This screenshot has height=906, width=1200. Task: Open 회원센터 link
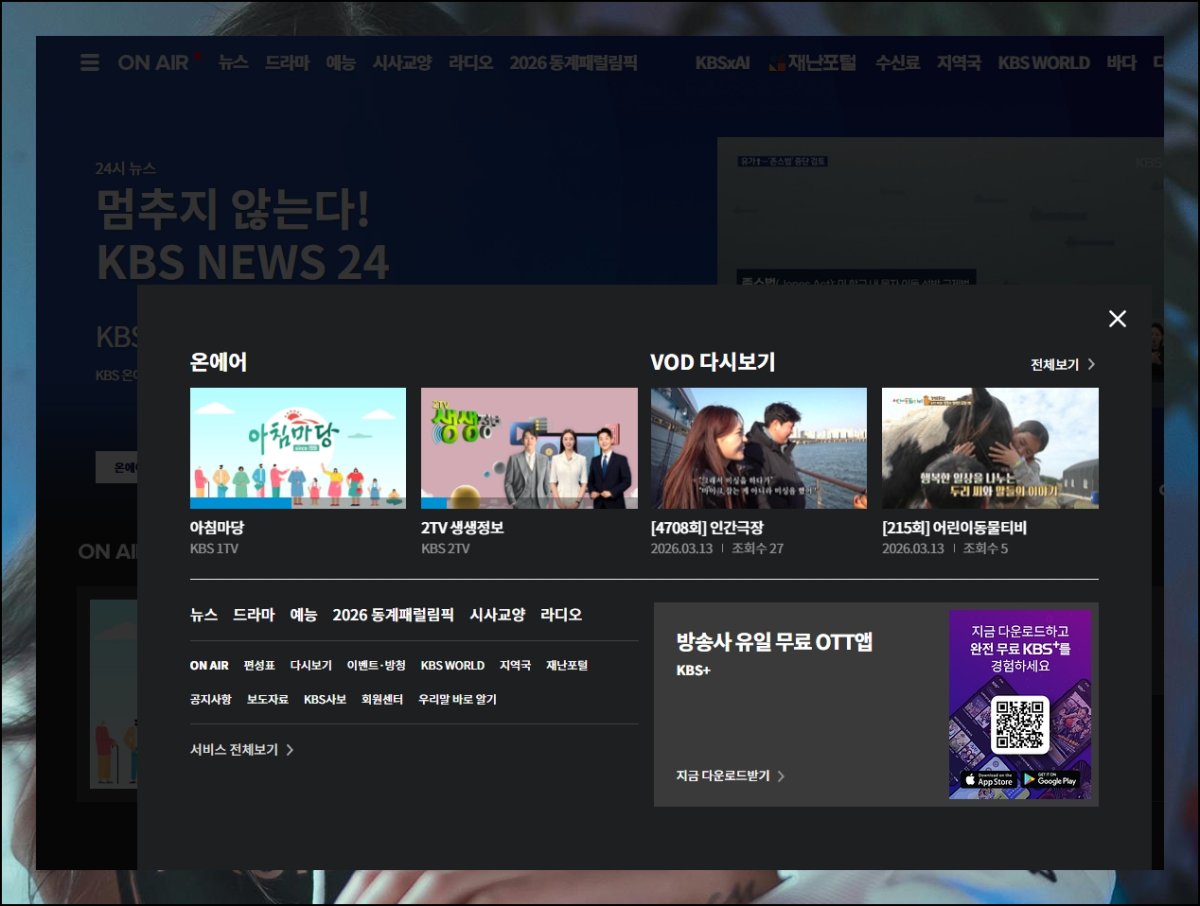tap(382, 699)
